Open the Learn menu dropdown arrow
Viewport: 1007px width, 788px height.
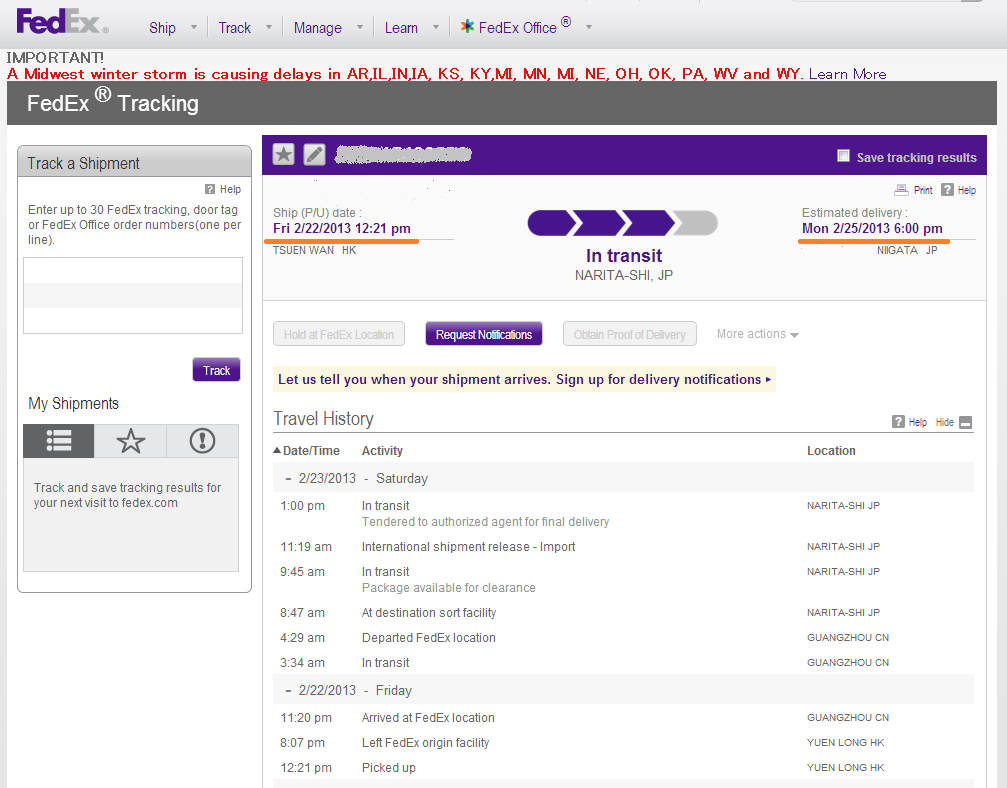point(436,27)
